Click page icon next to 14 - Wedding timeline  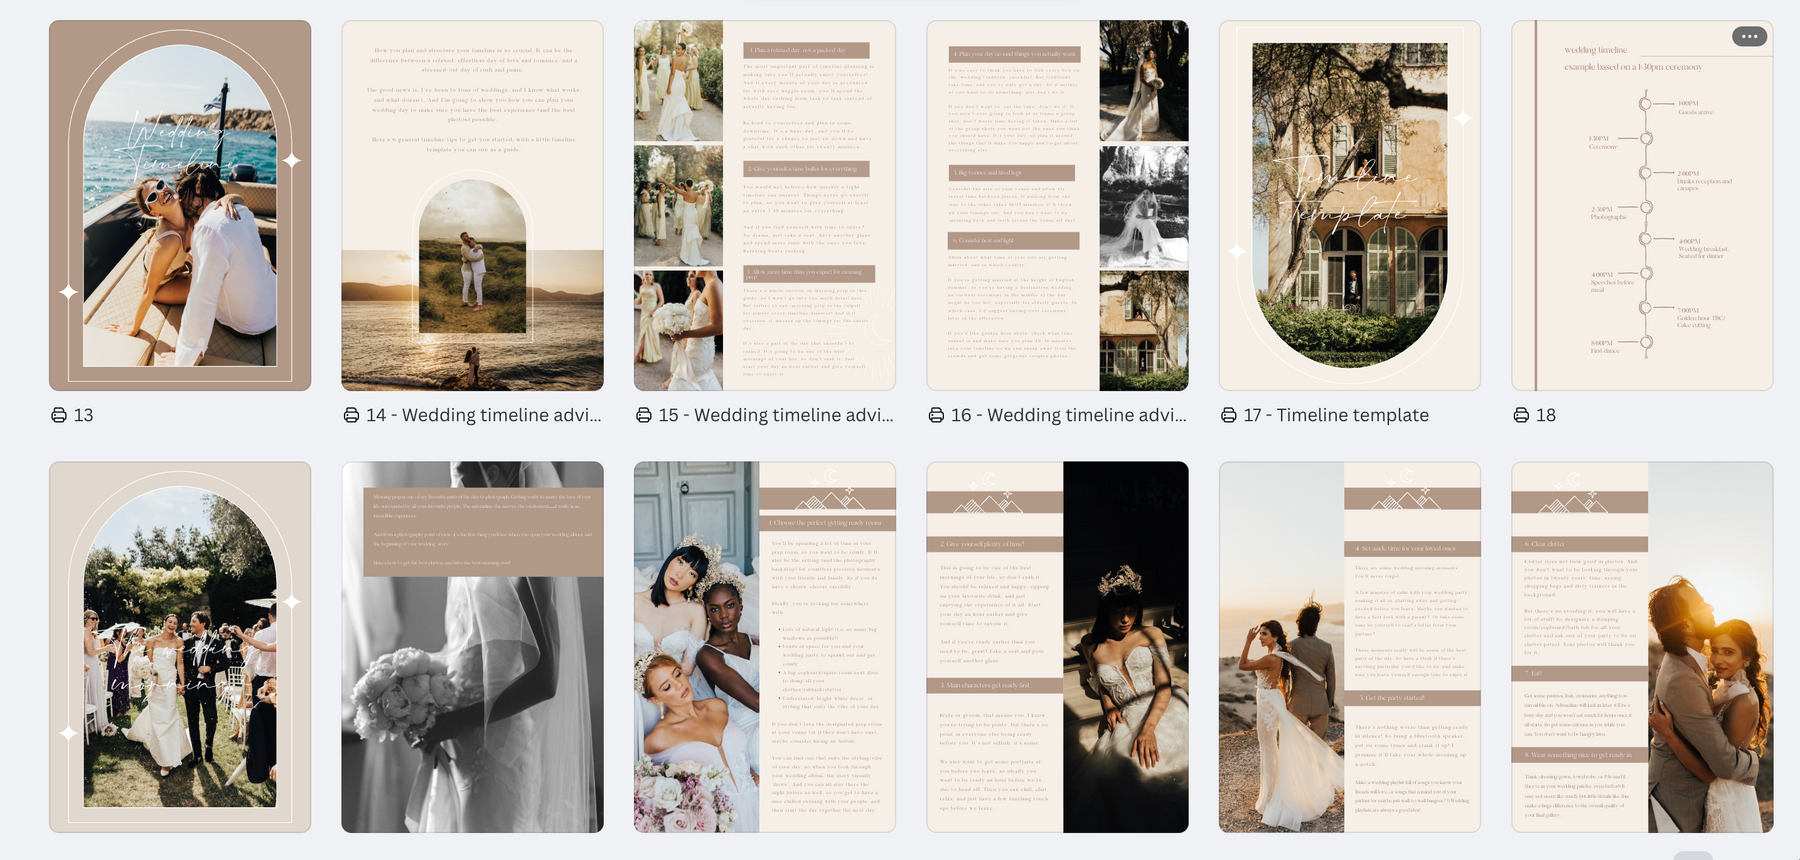[x=351, y=415]
